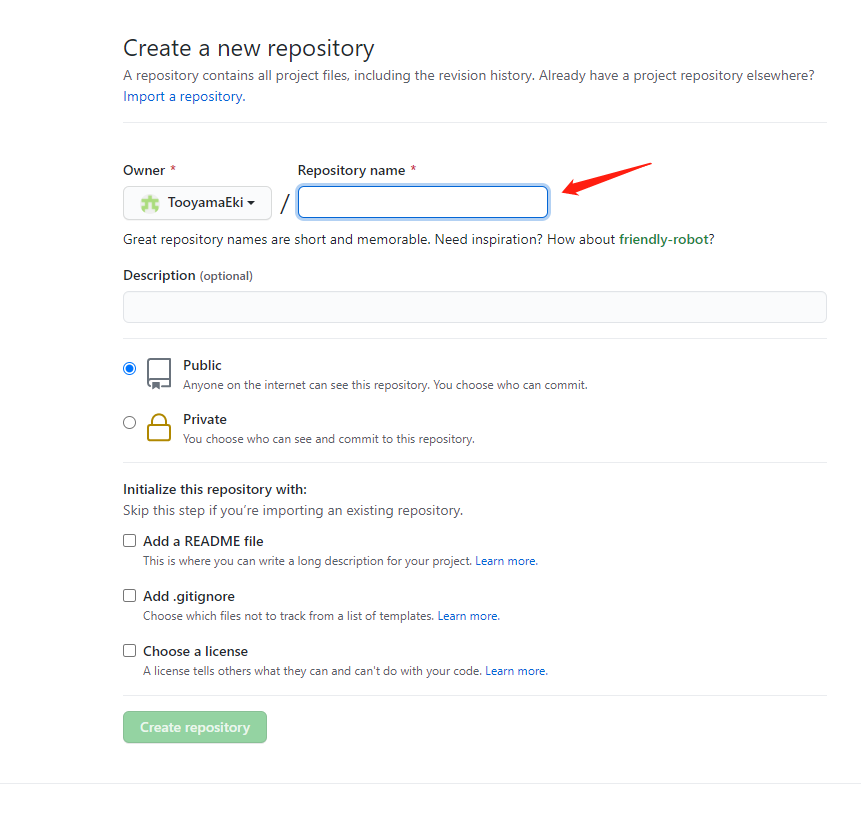Focus the Repository name input field
Screen dimensions: 861x814
pos(423,202)
